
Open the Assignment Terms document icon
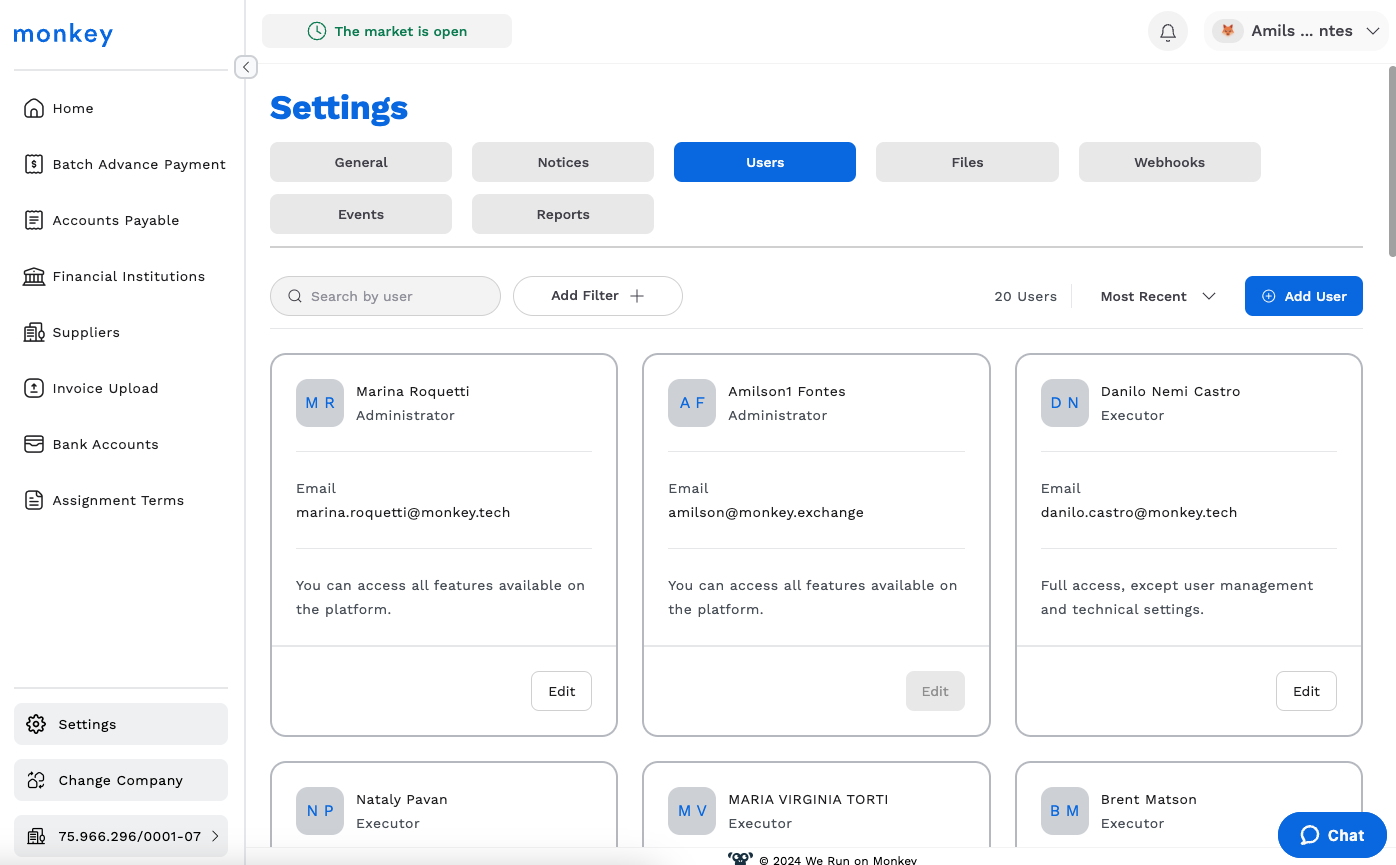click(x=34, y=500)
